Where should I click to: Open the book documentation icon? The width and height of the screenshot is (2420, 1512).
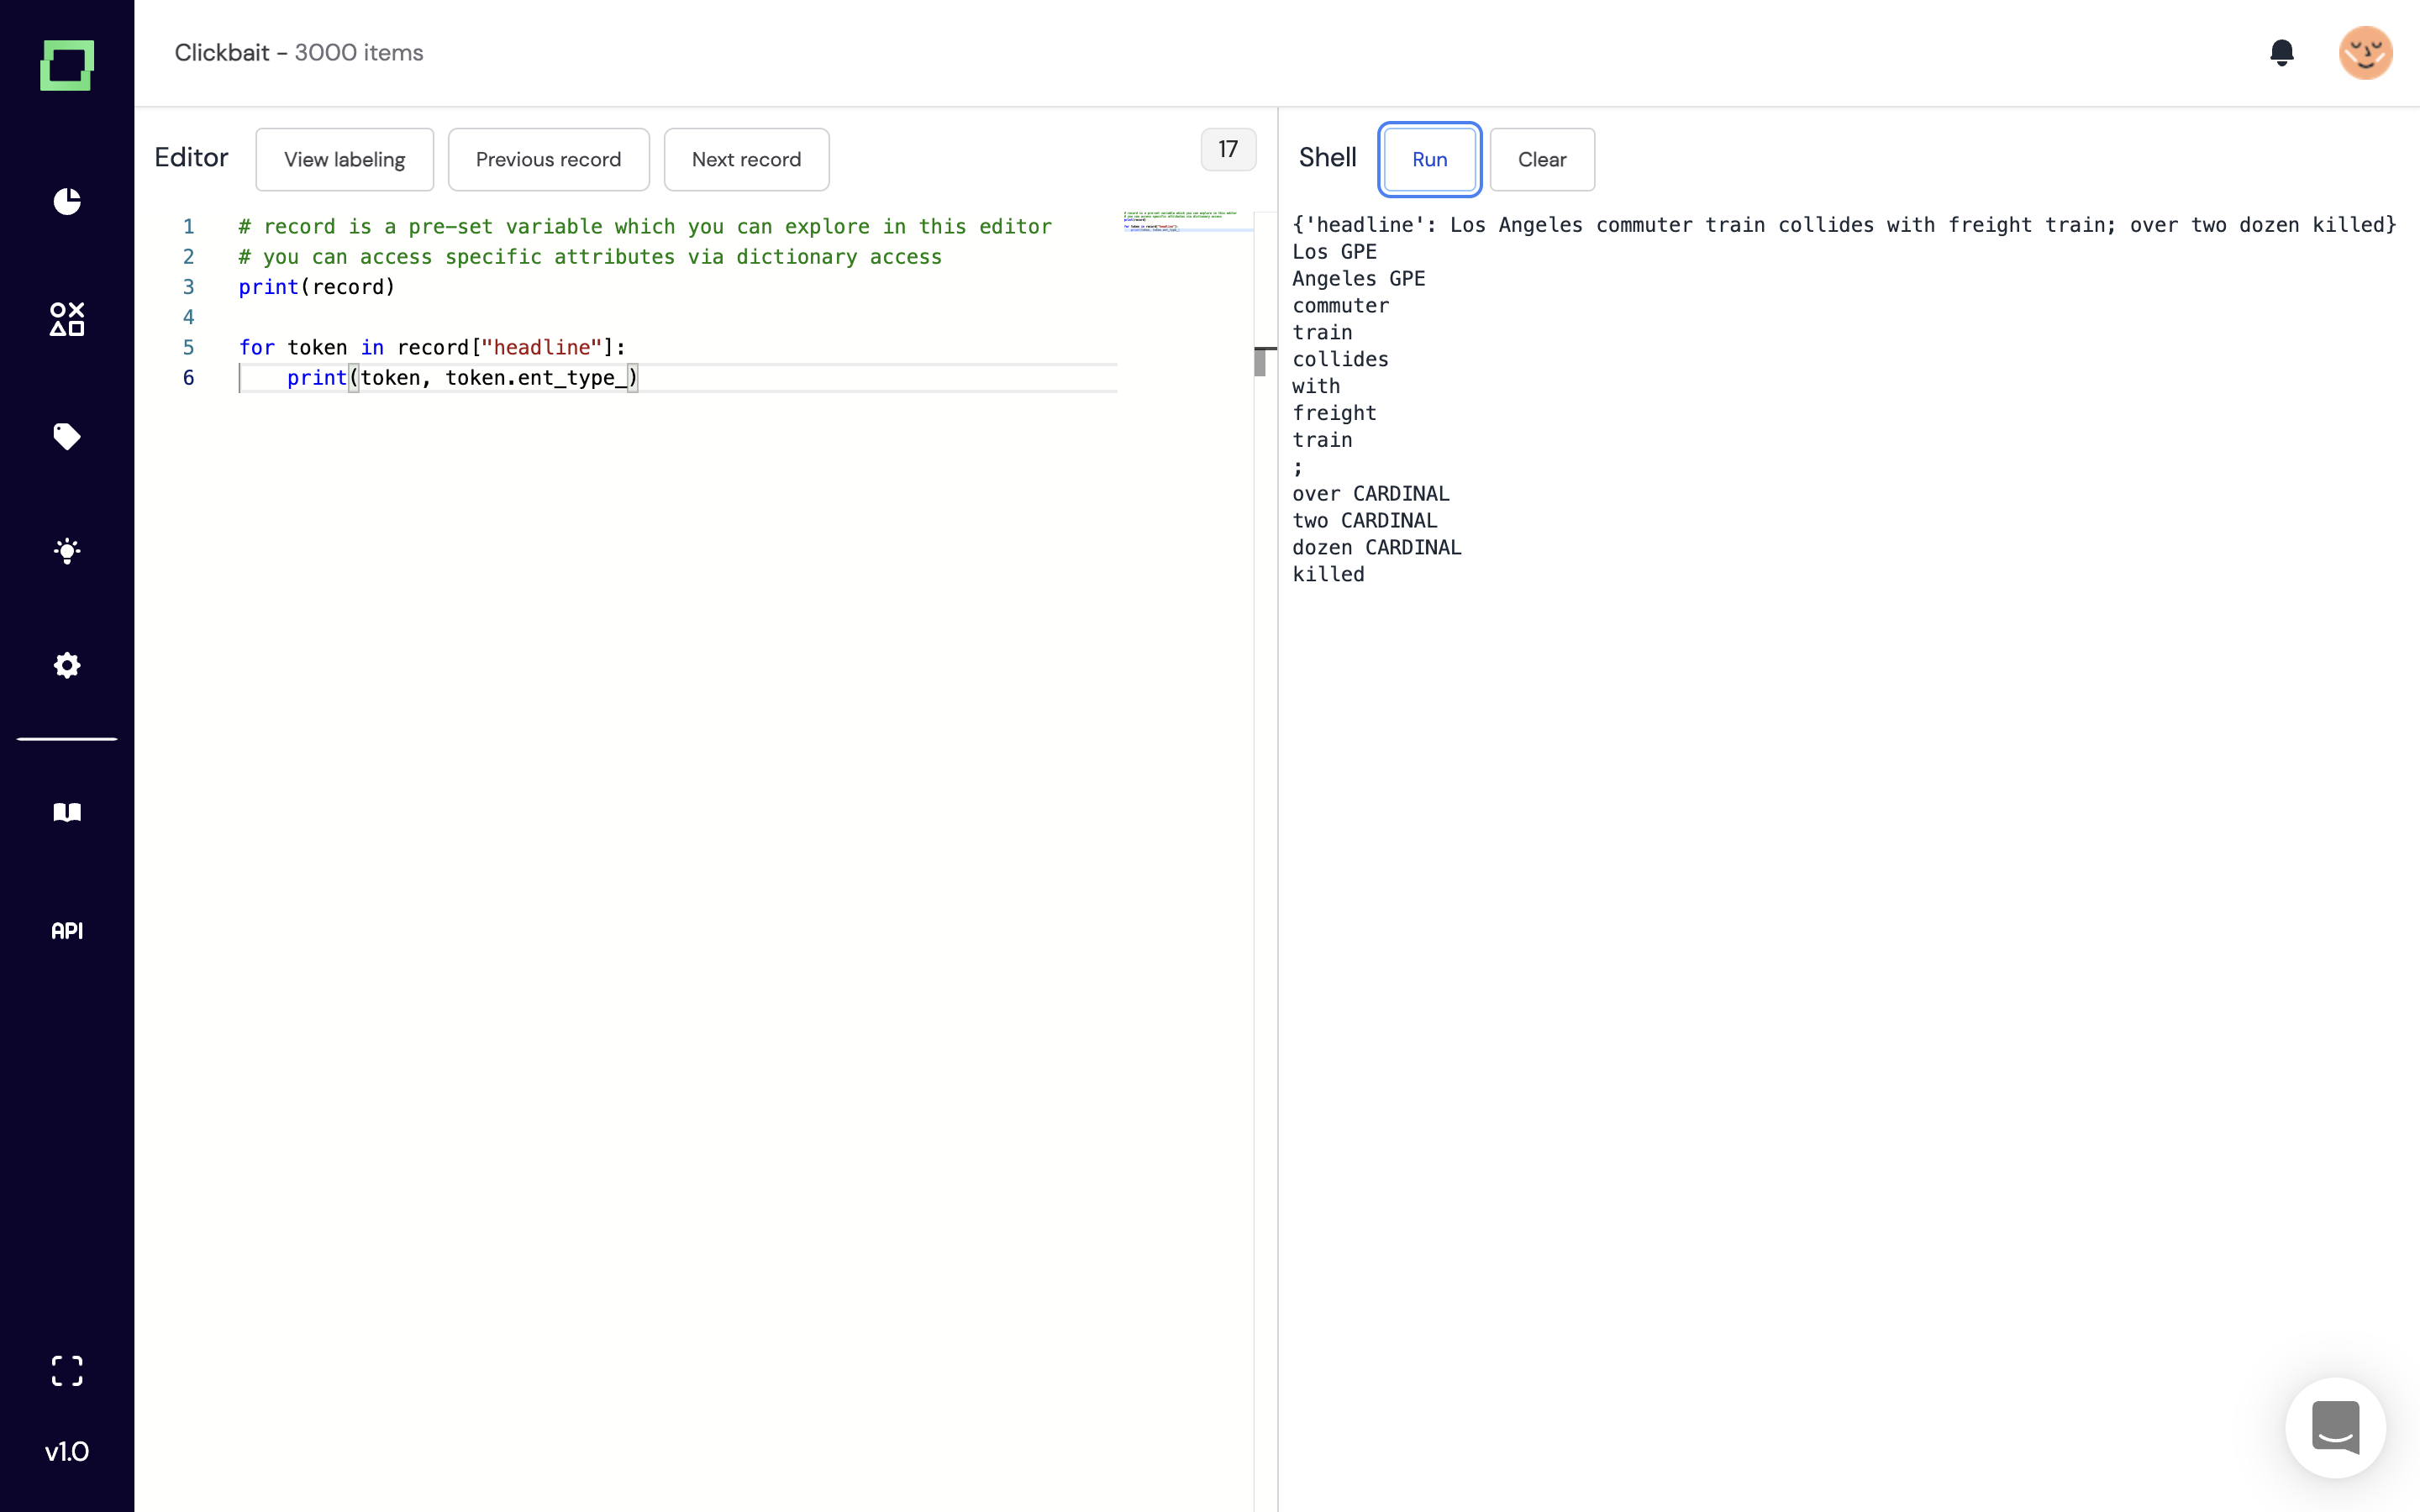point(67,812)
